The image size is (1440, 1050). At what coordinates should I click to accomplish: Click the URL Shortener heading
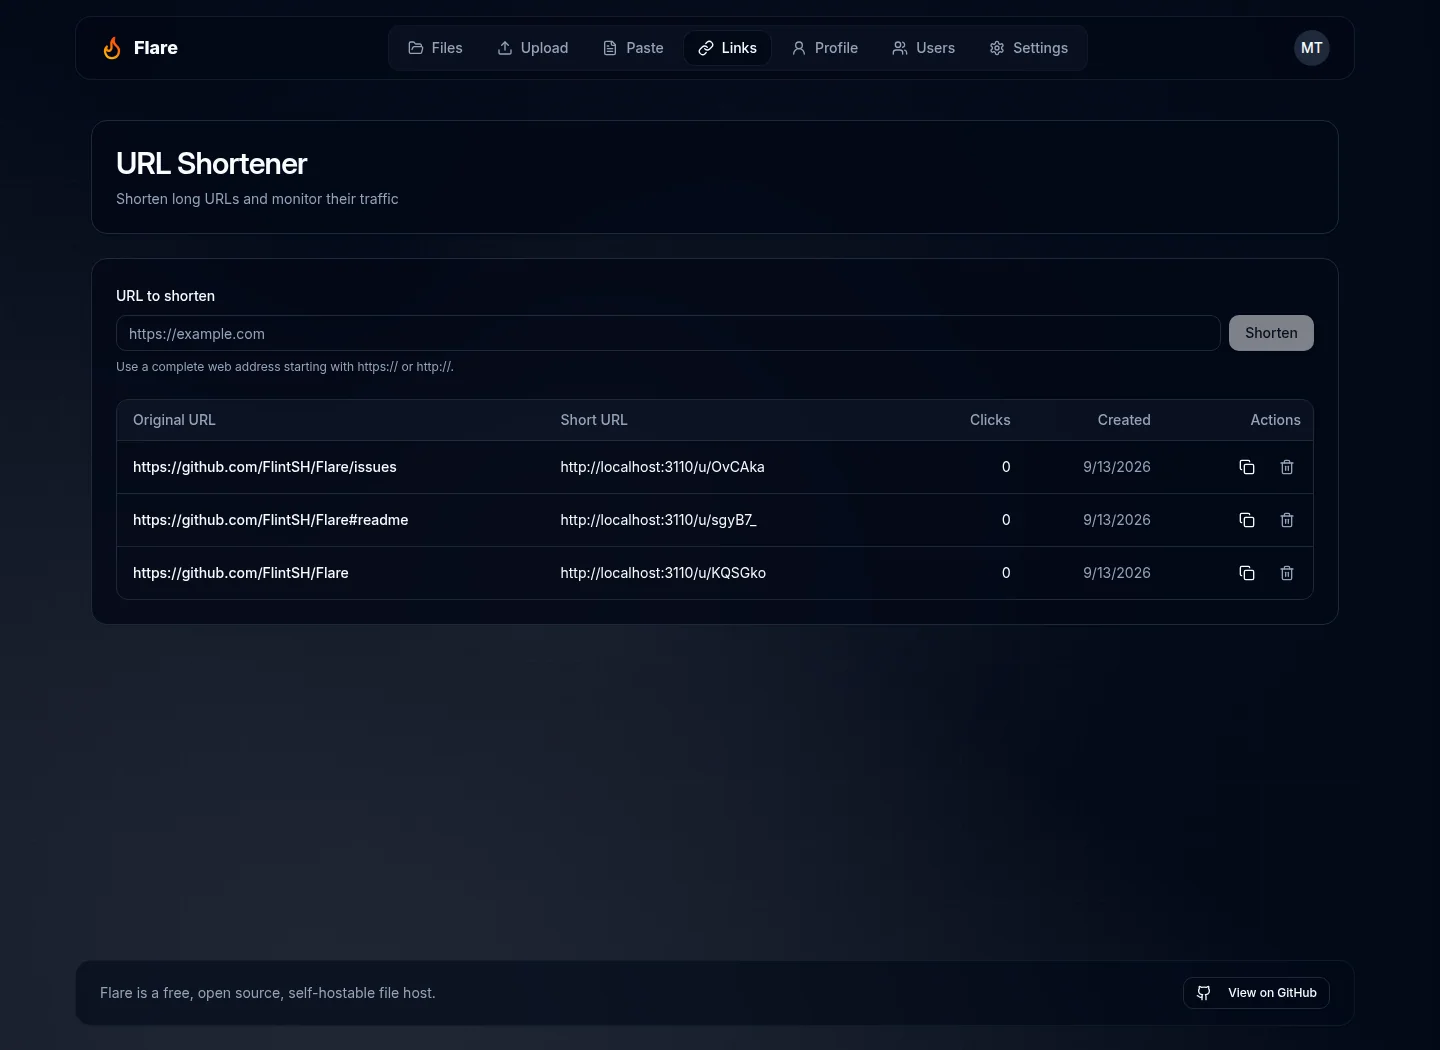(x=212, y=163)
